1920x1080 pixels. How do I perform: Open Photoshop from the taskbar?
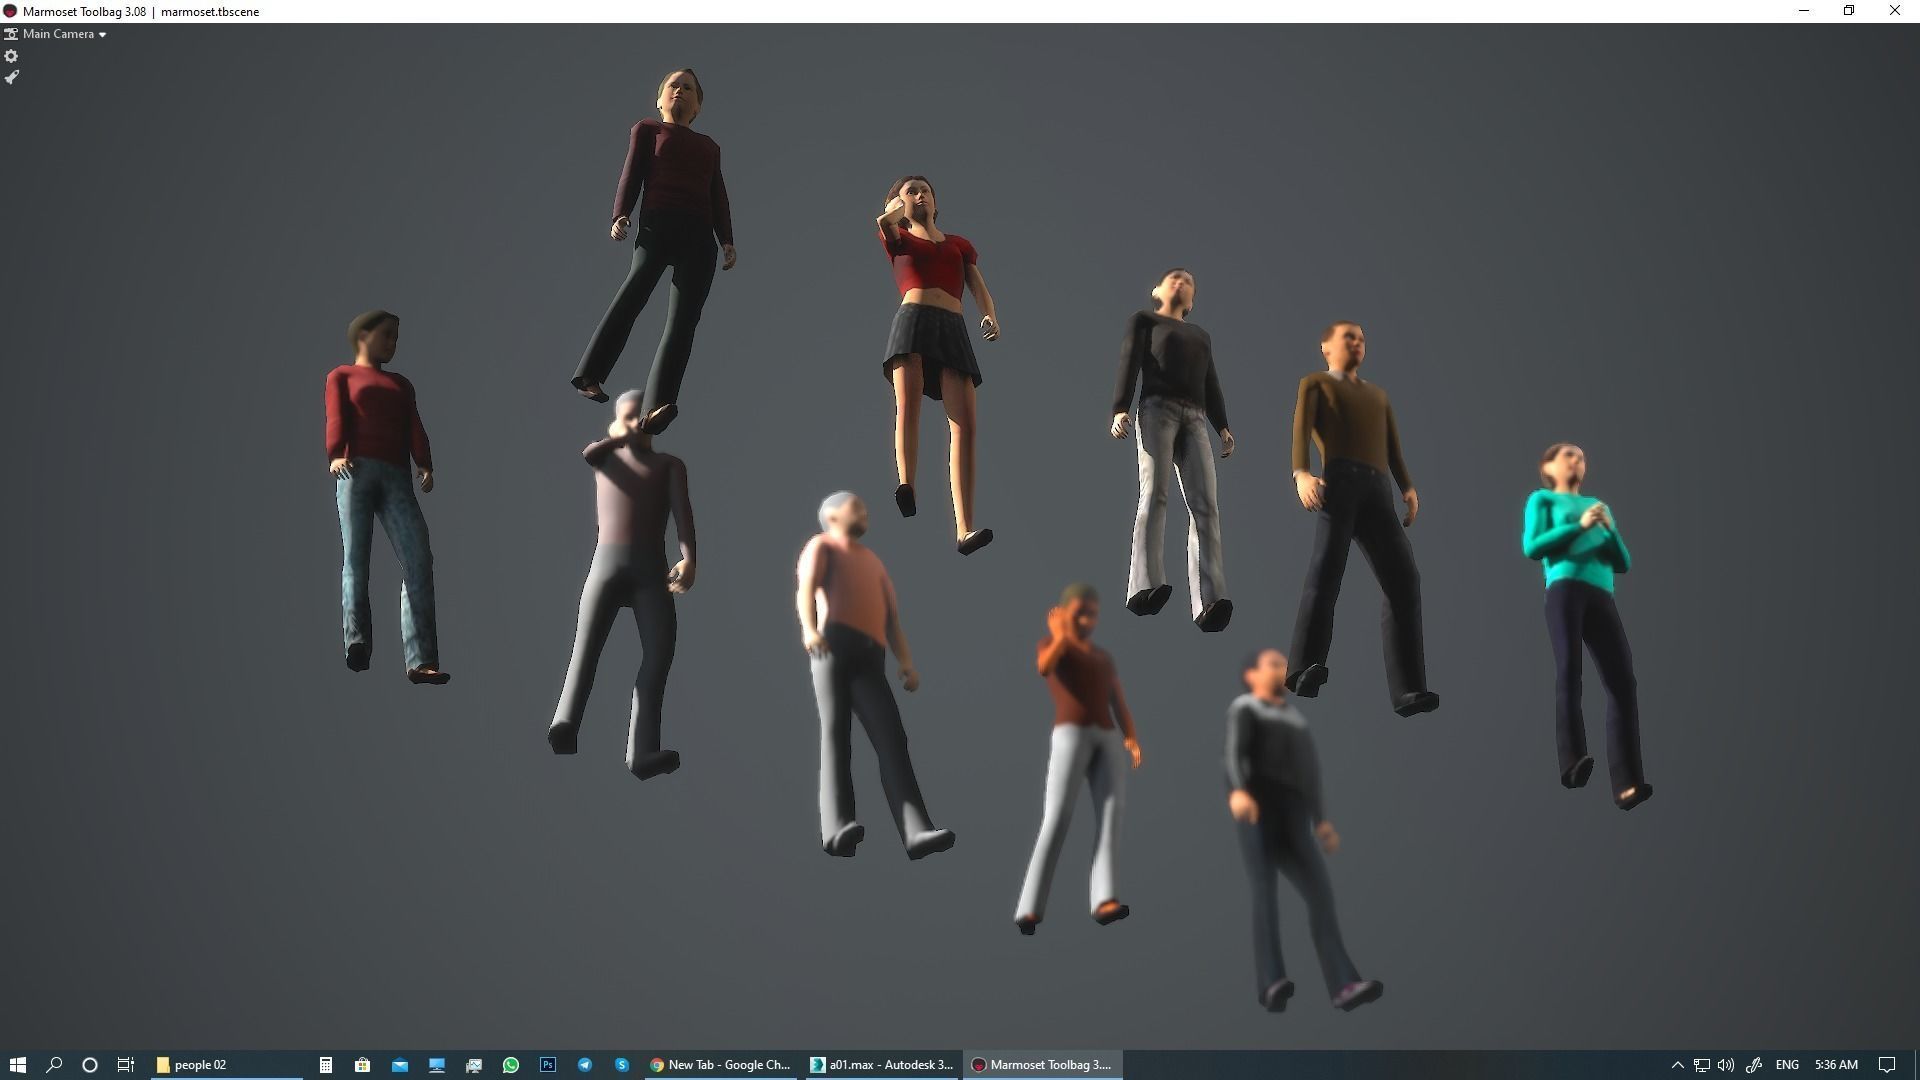(548, 1065)
